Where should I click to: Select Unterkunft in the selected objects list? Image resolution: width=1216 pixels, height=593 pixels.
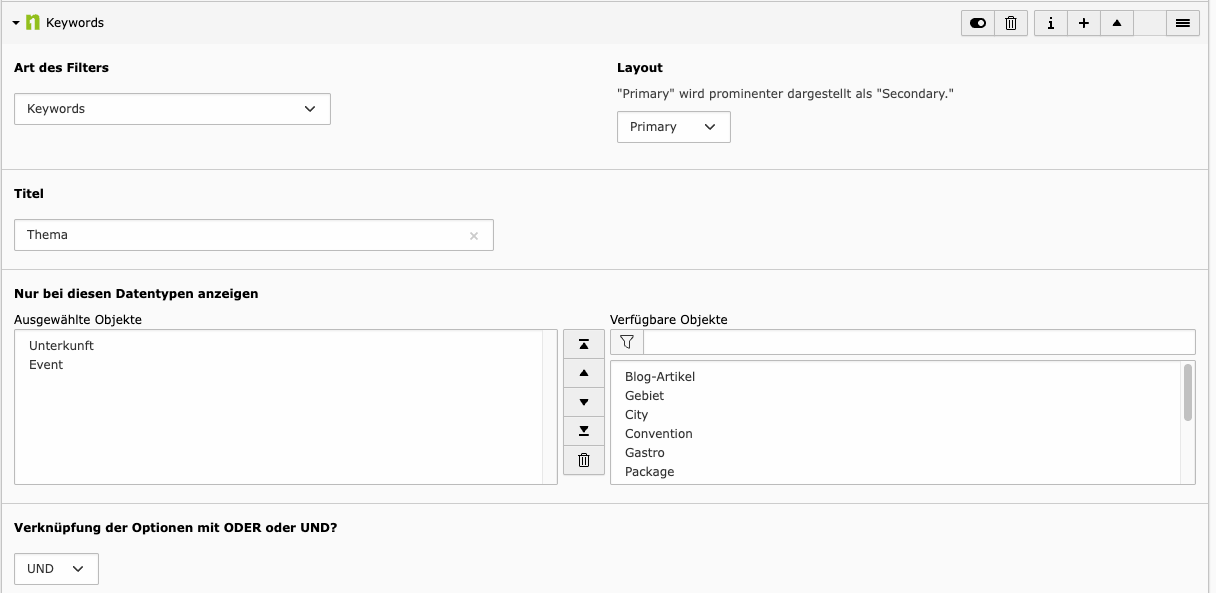click(x=61, y=346)
